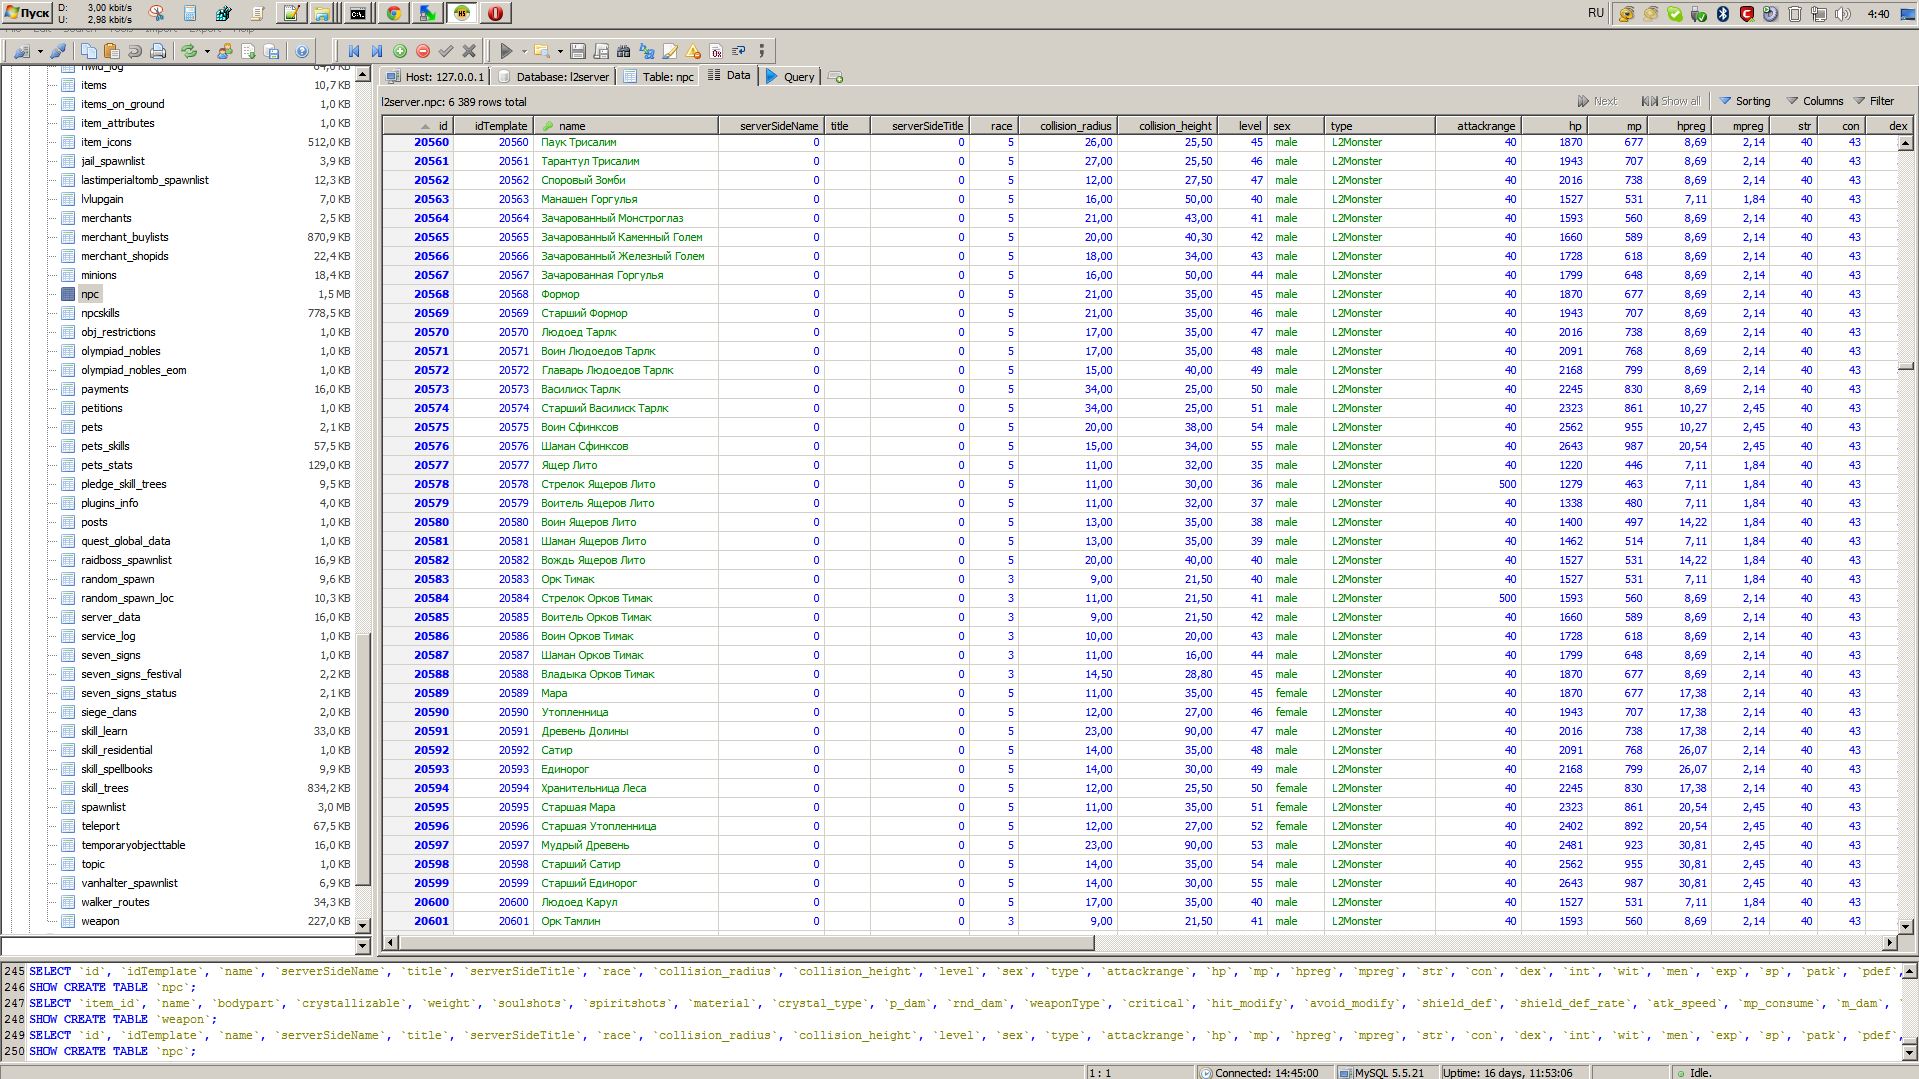The image size is (1919, 1079).
Task: Click the data grid vertical scroll thumb
Action: 1906,366
